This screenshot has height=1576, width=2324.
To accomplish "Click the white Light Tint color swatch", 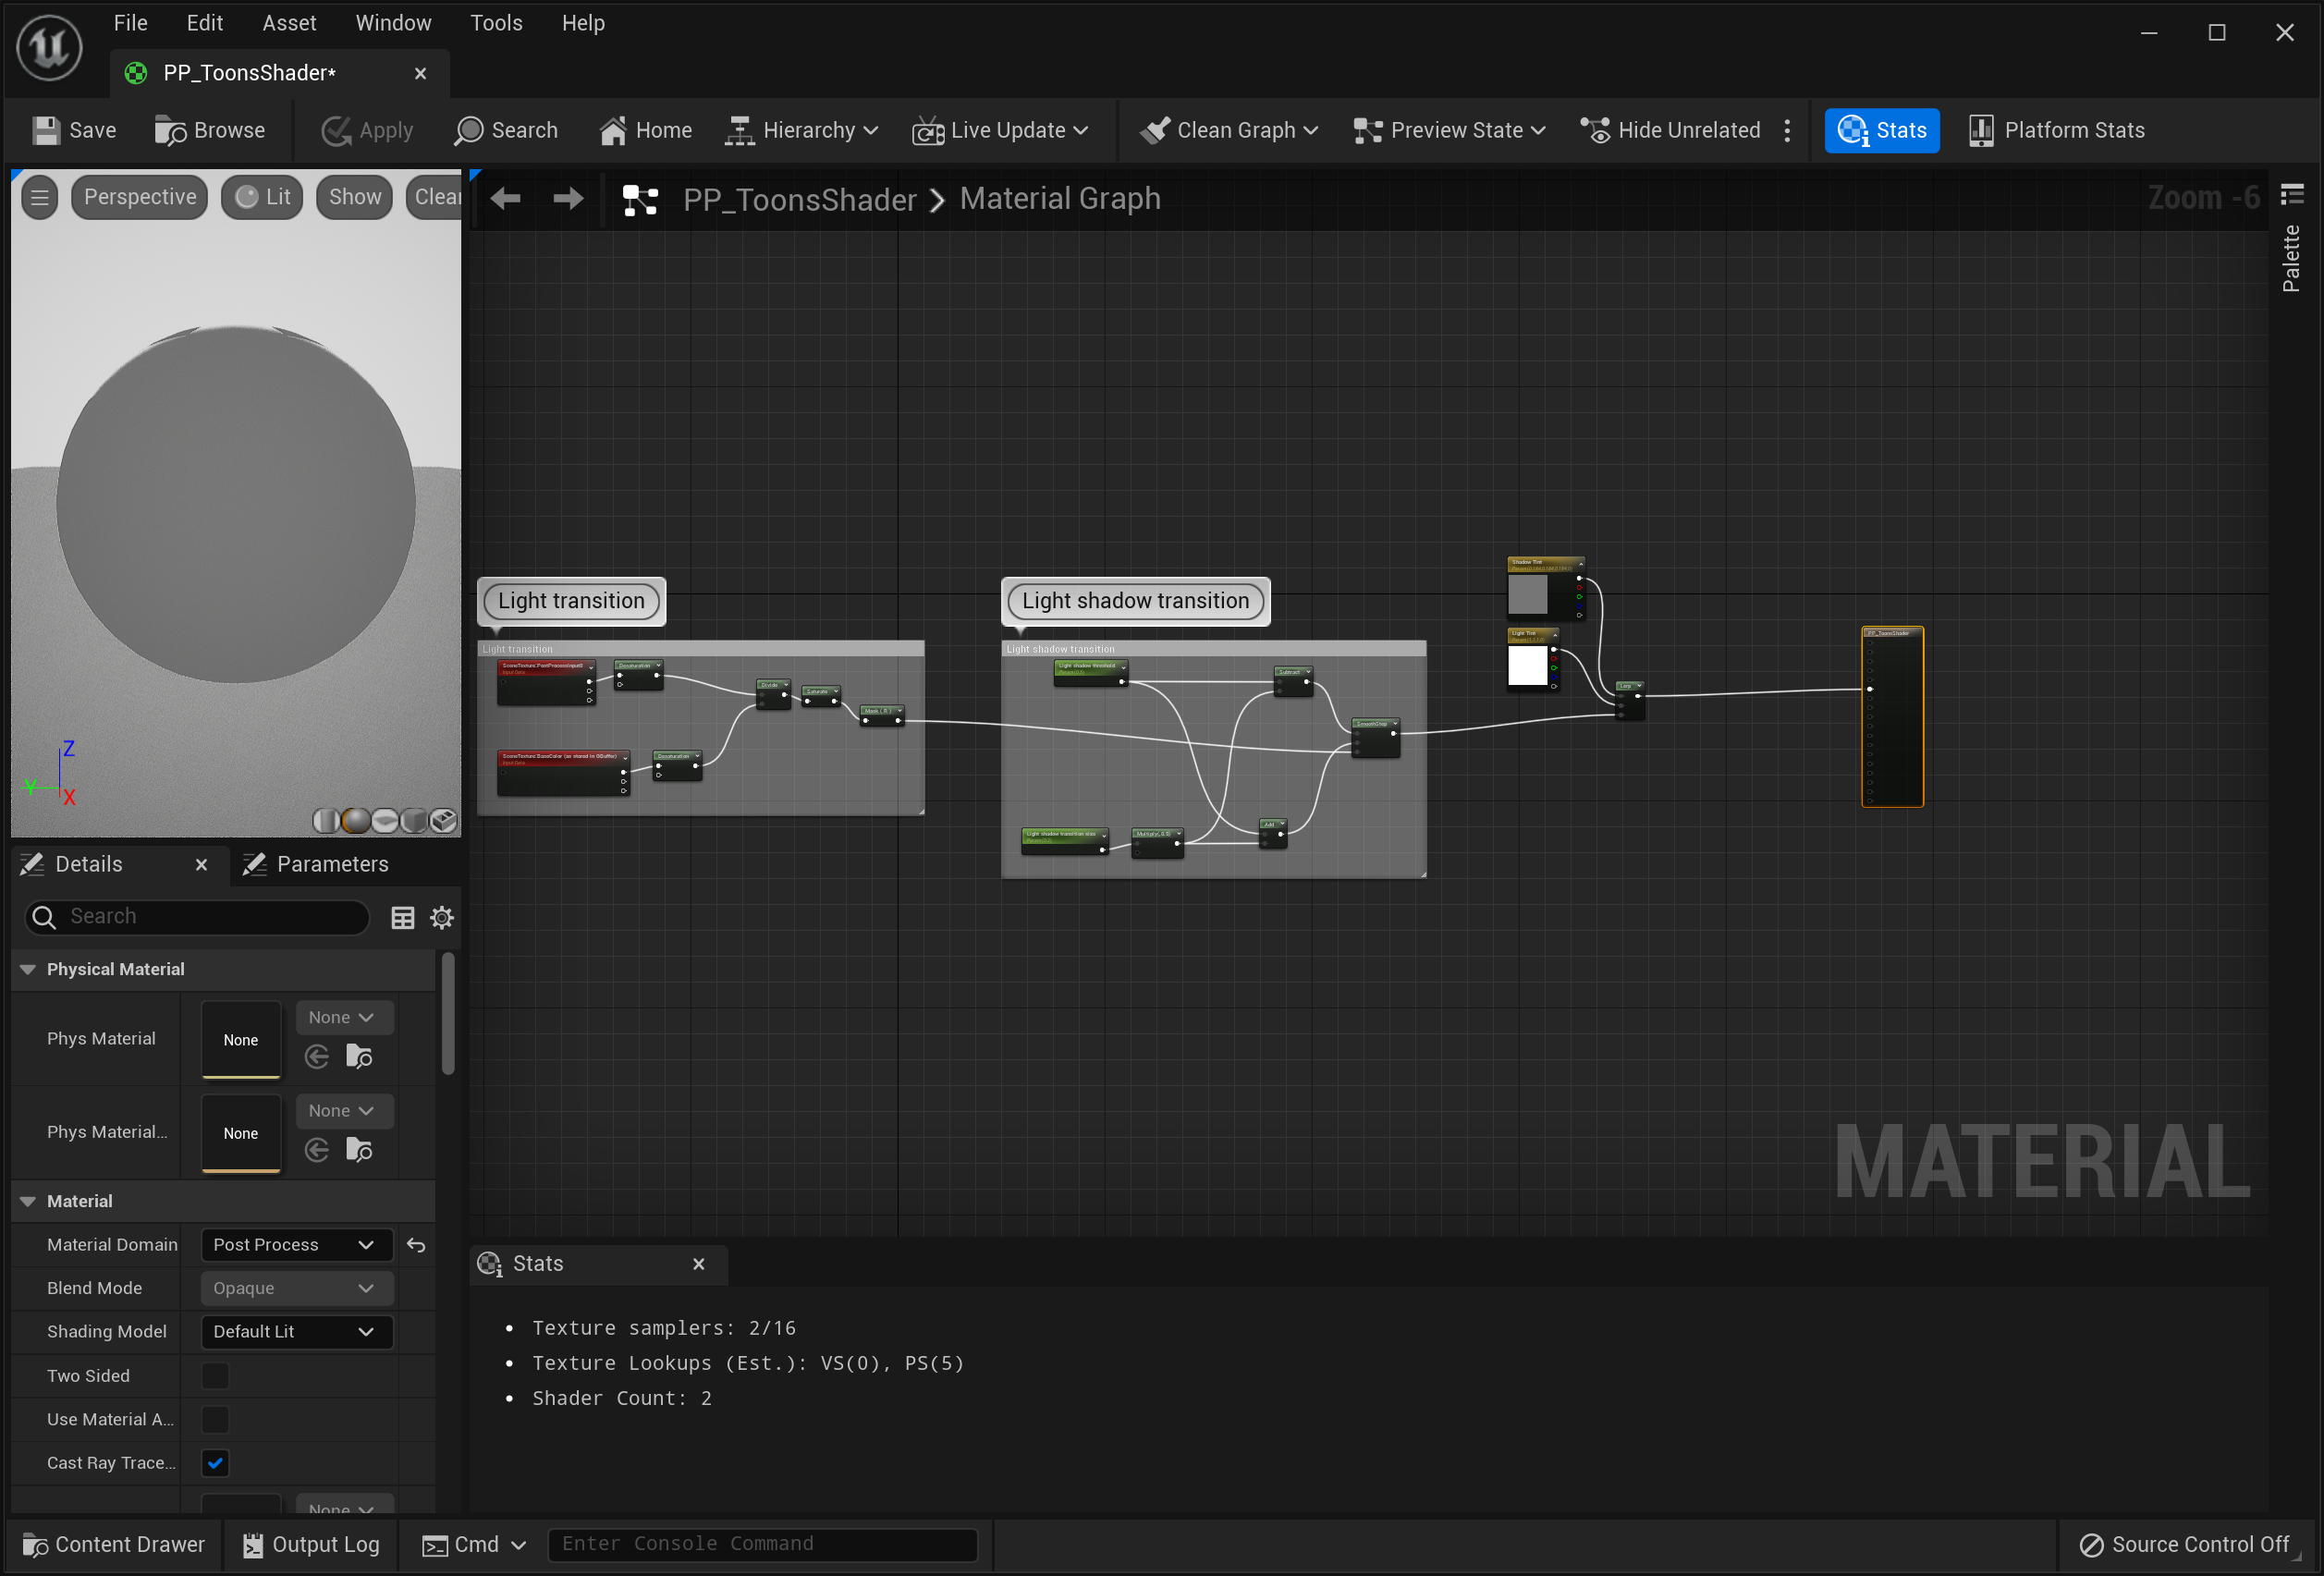I will click(1527, 665).
